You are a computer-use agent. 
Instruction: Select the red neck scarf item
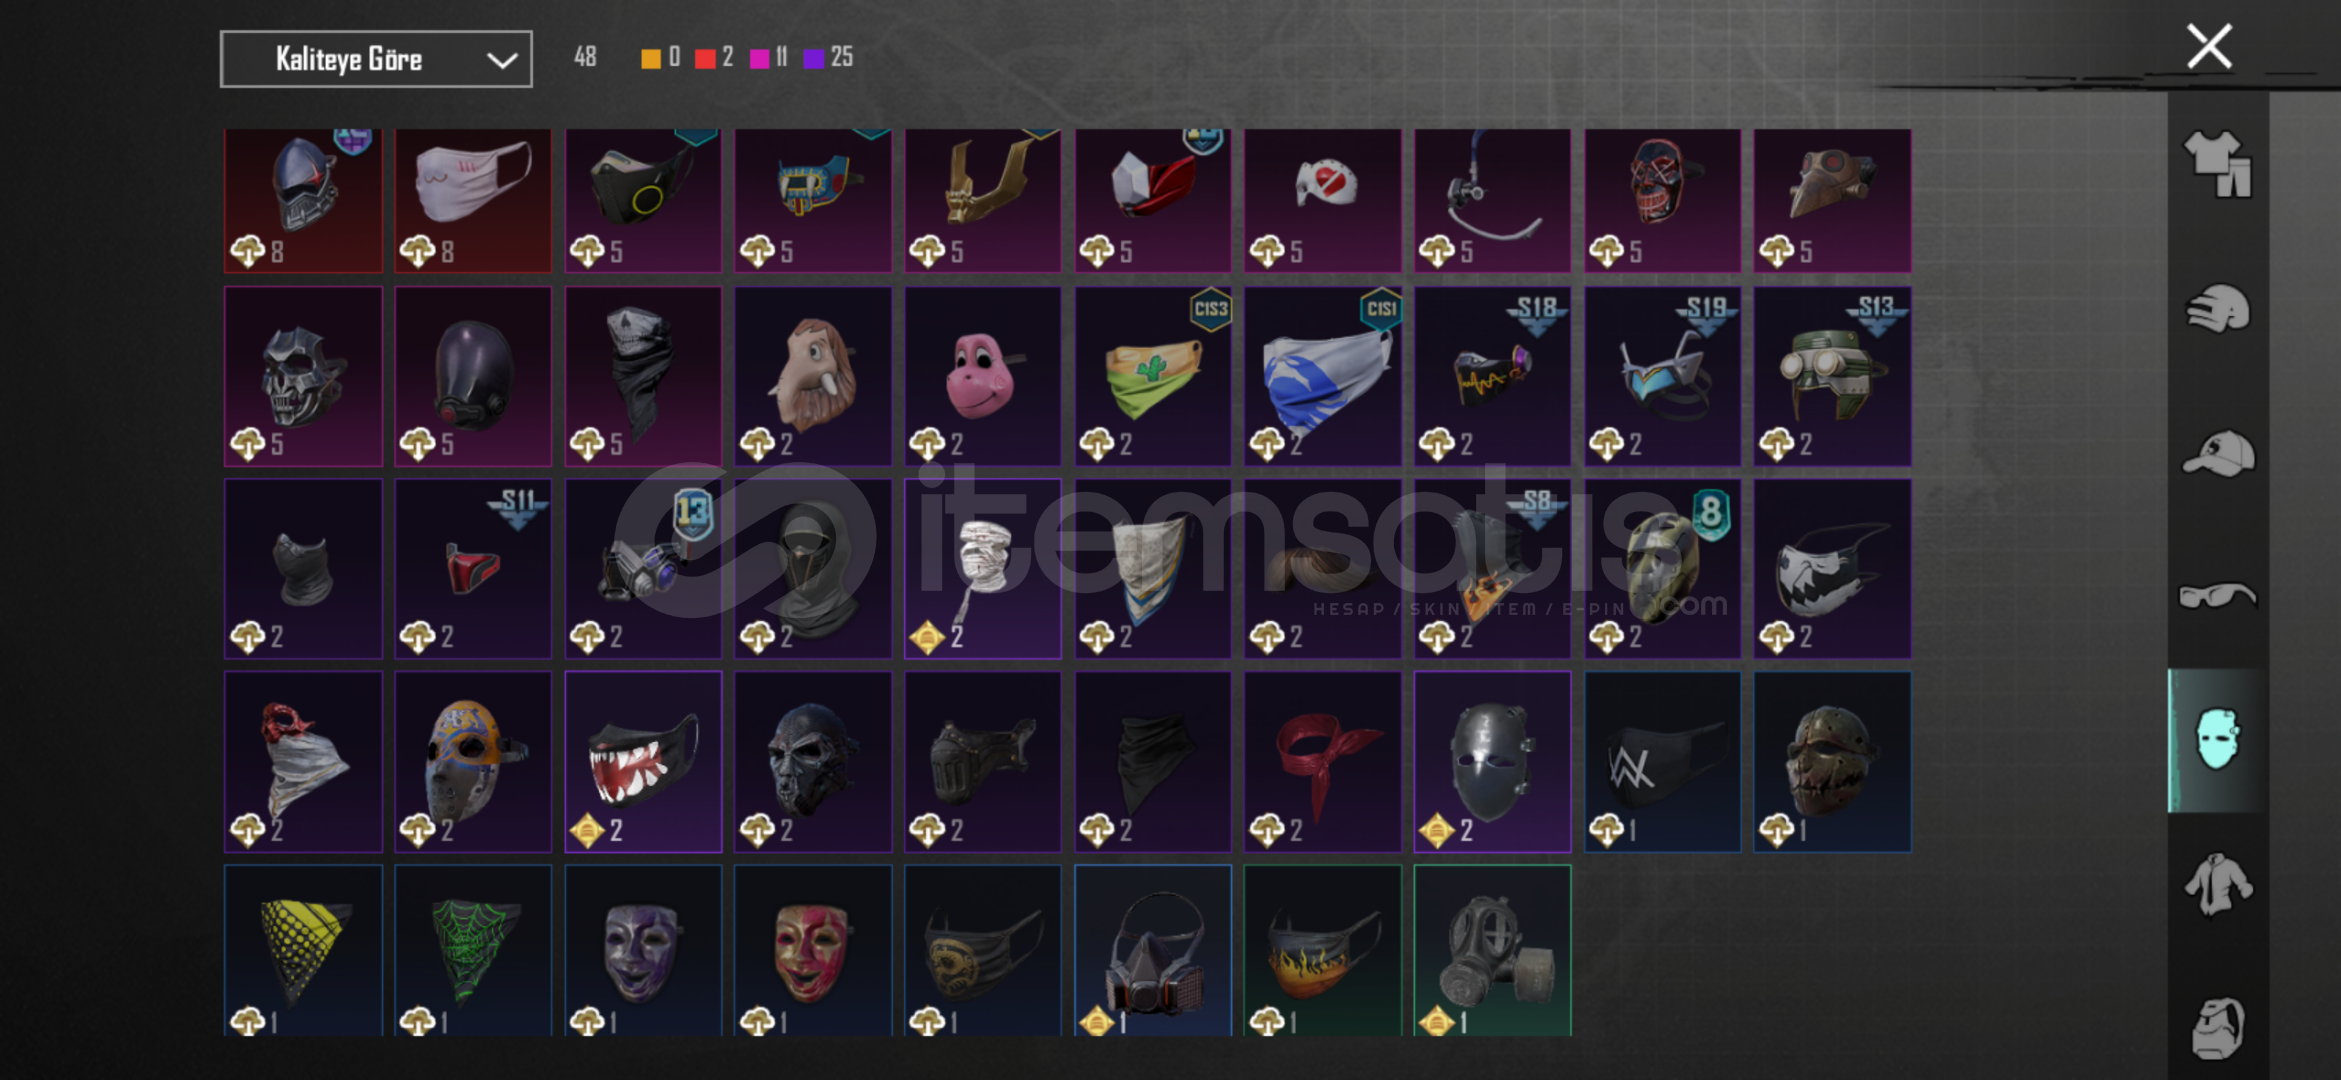[x=1322, y=762]
